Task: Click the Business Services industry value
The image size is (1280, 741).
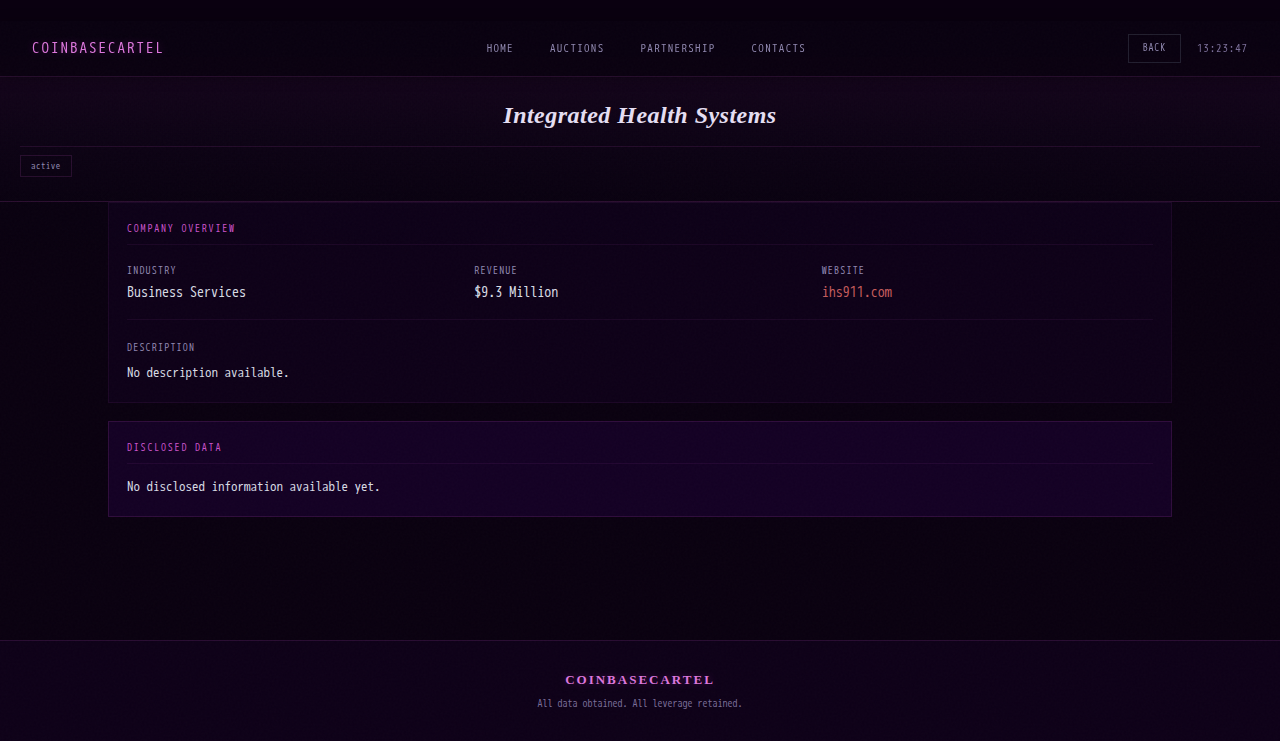Action: pos(186,292)
